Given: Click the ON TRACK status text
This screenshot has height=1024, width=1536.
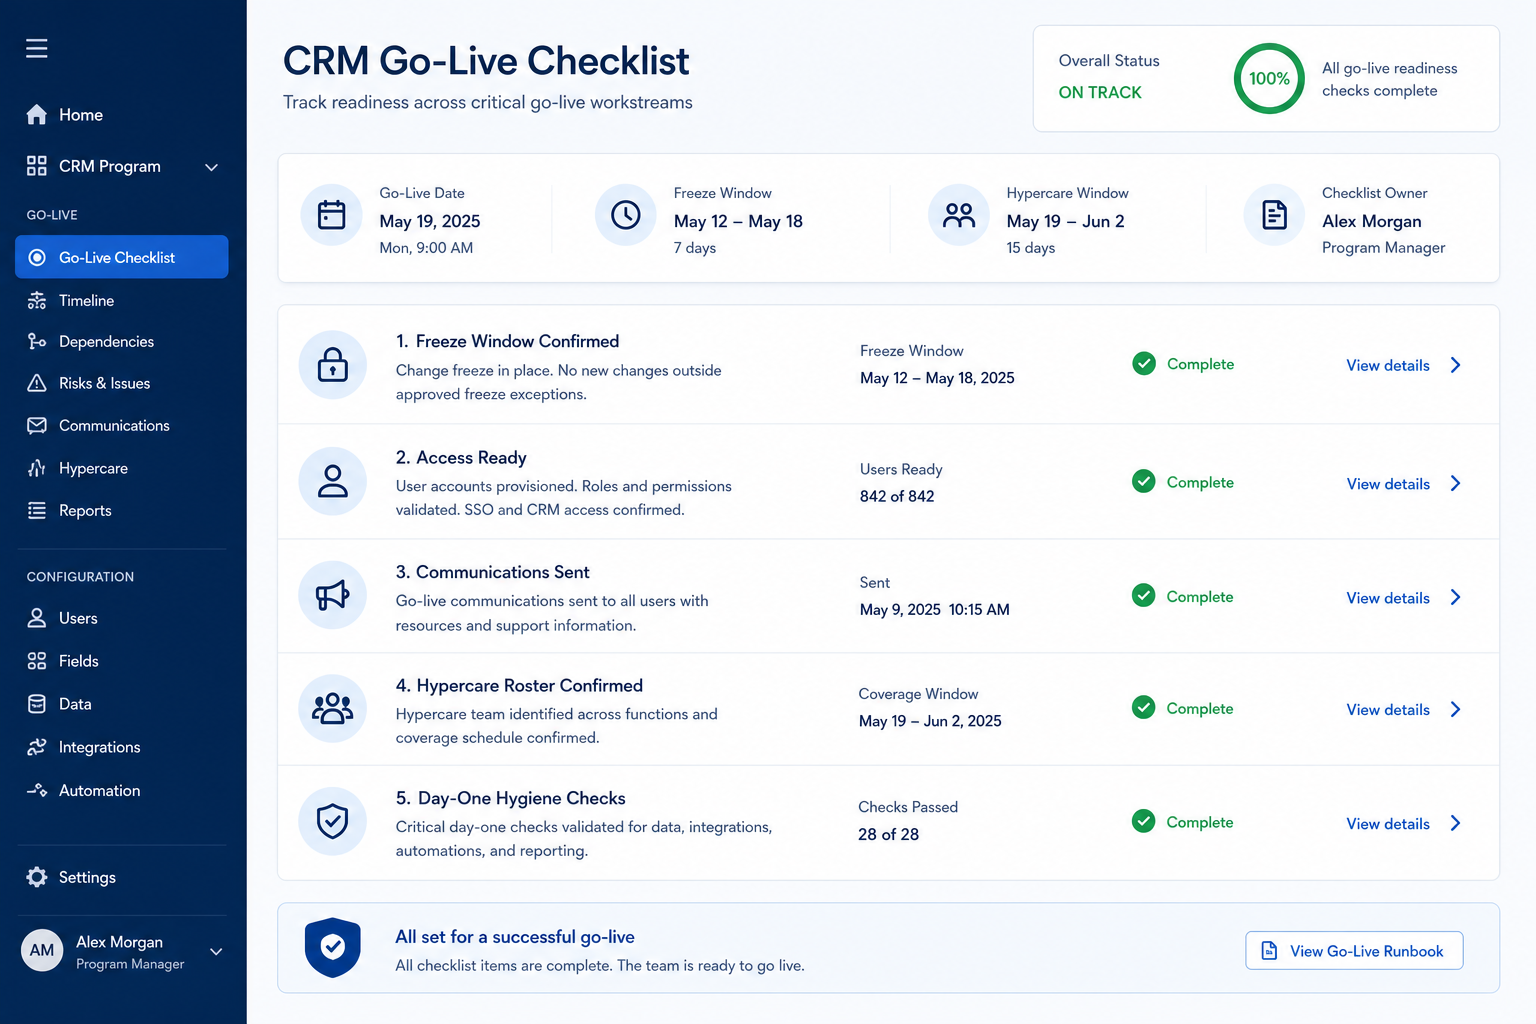Looking at the screenshot, I should (x=1100, y=92).
